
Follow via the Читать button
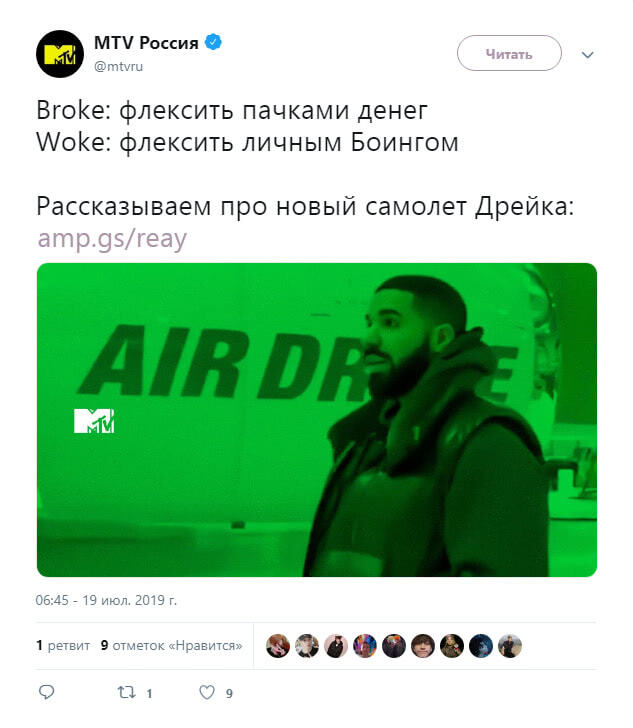tap(509, 53)
